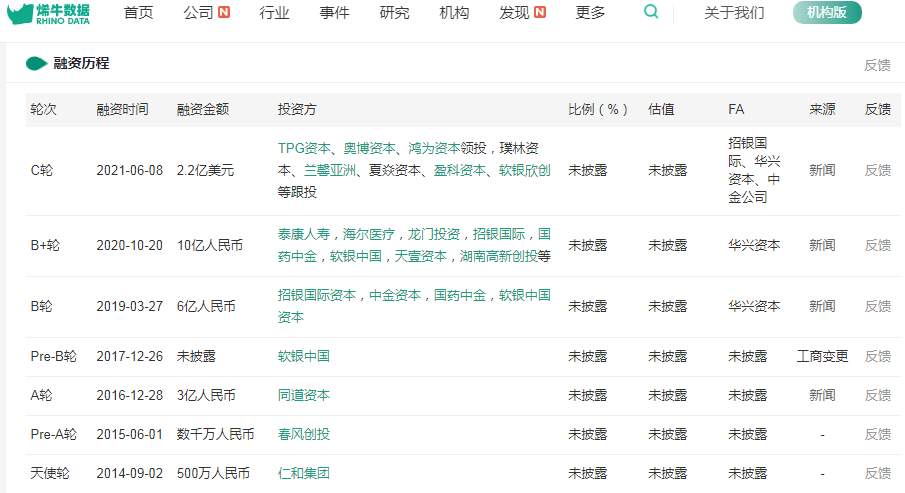Select the 2.2亿美元 amount cell
The width and height of the screenshot is (905, 493).
click(x=205, y=170)
